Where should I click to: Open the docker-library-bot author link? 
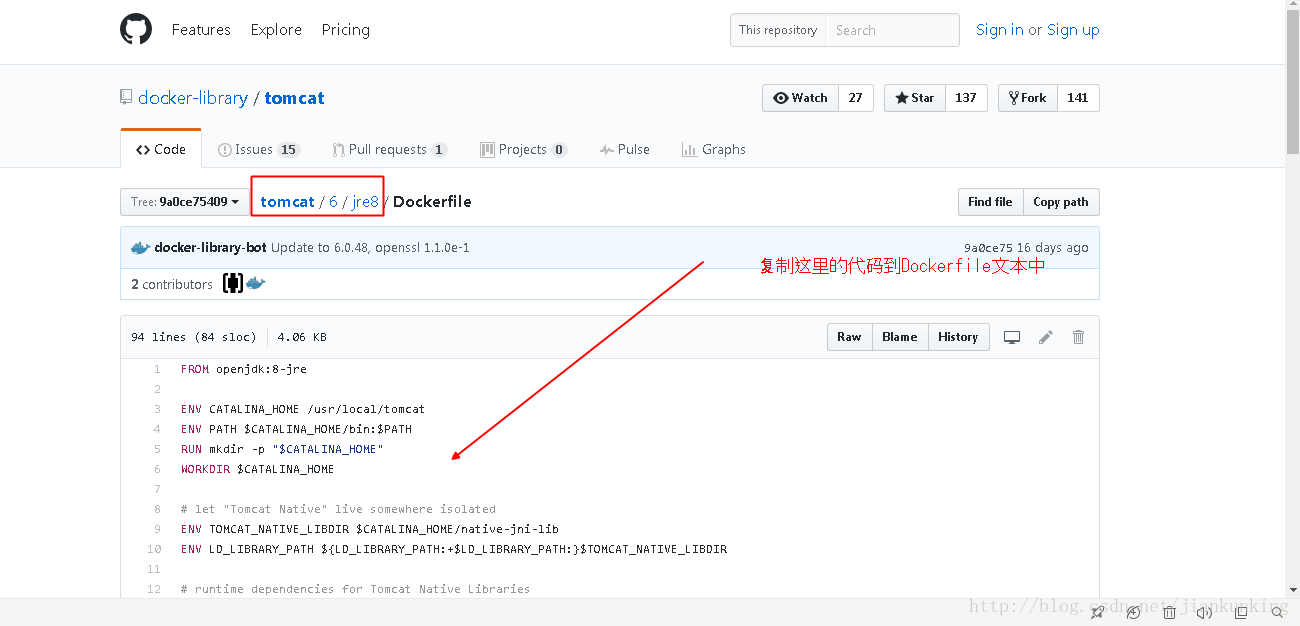[x=210, y=247]
